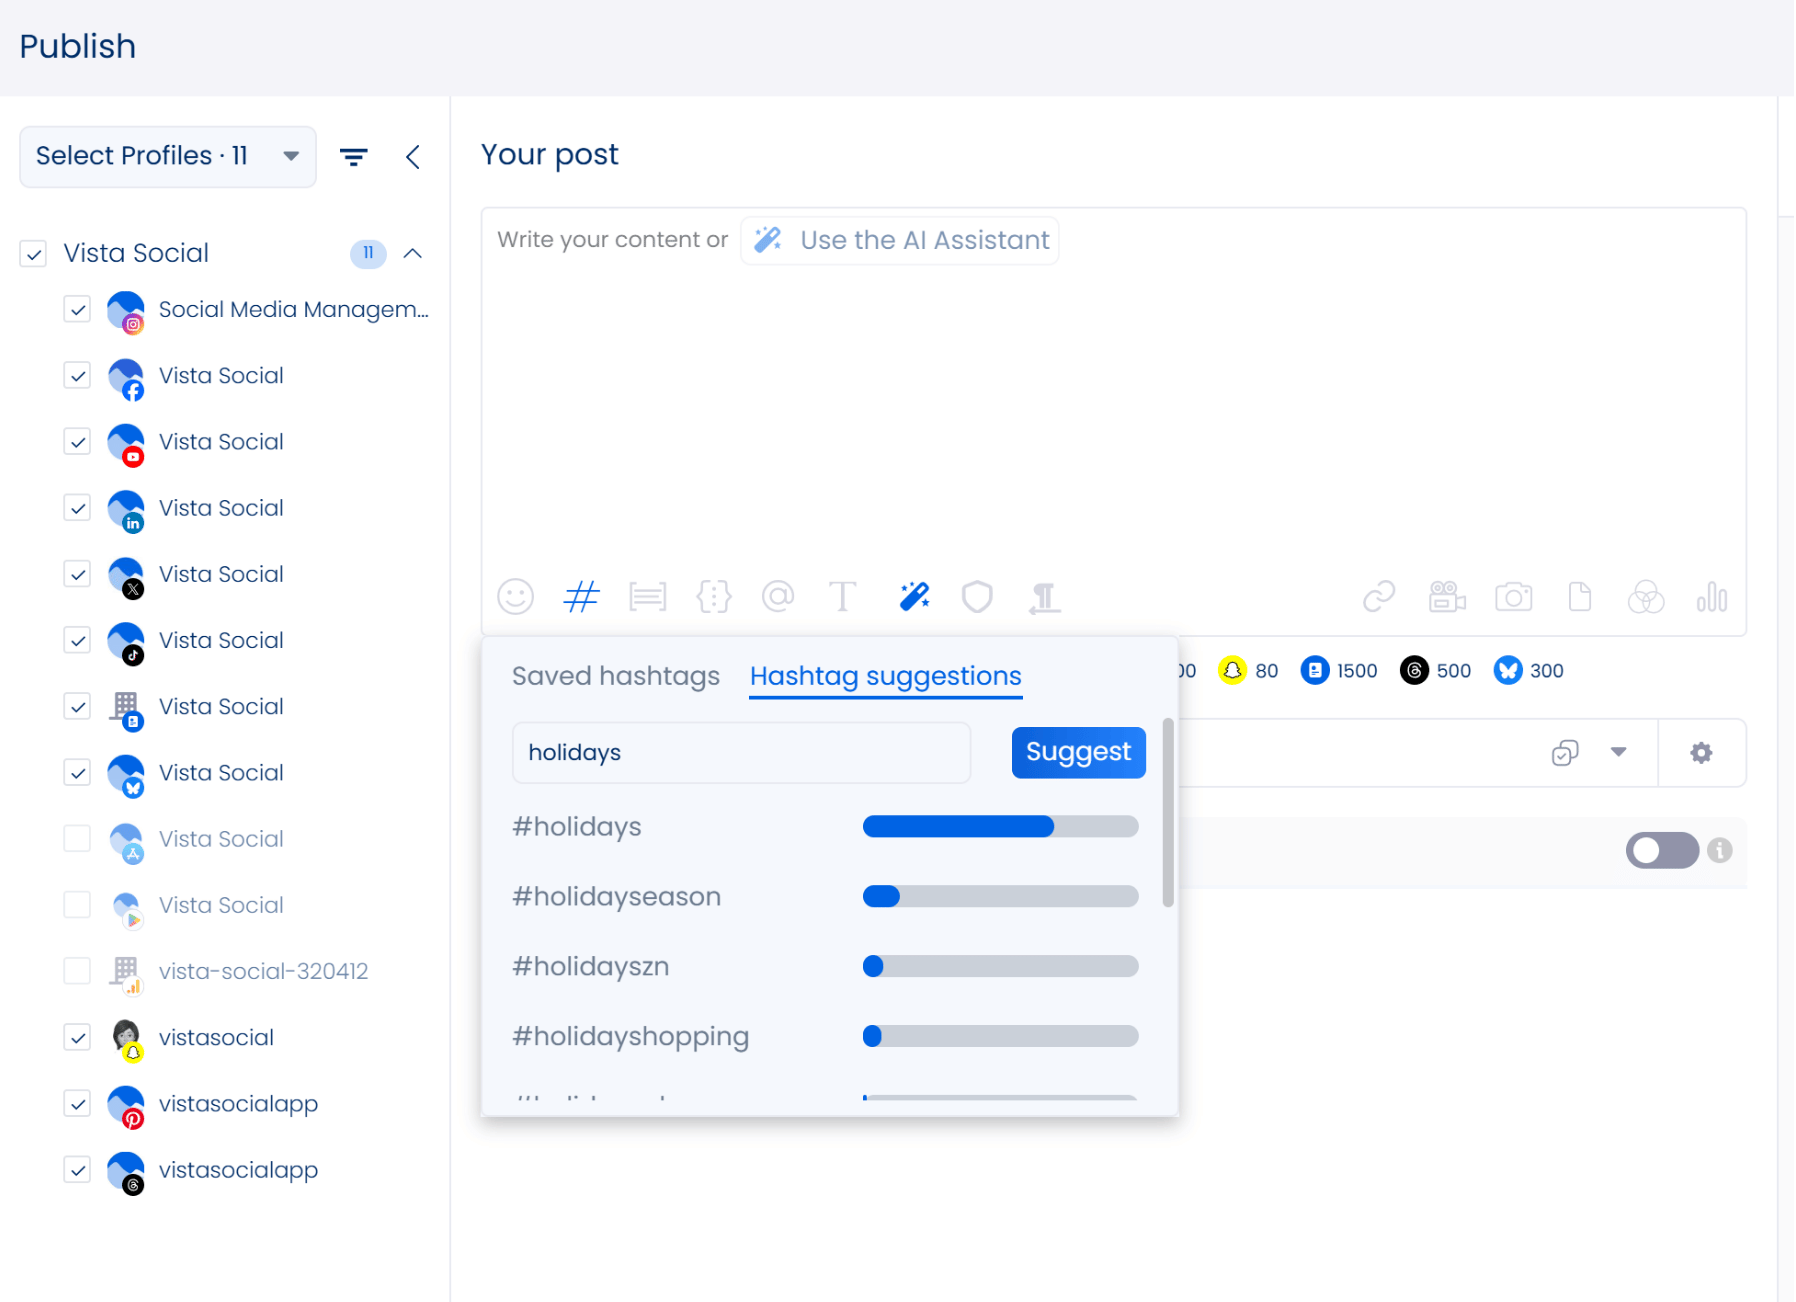Click the video camera icon

(x=1446, y=597)
